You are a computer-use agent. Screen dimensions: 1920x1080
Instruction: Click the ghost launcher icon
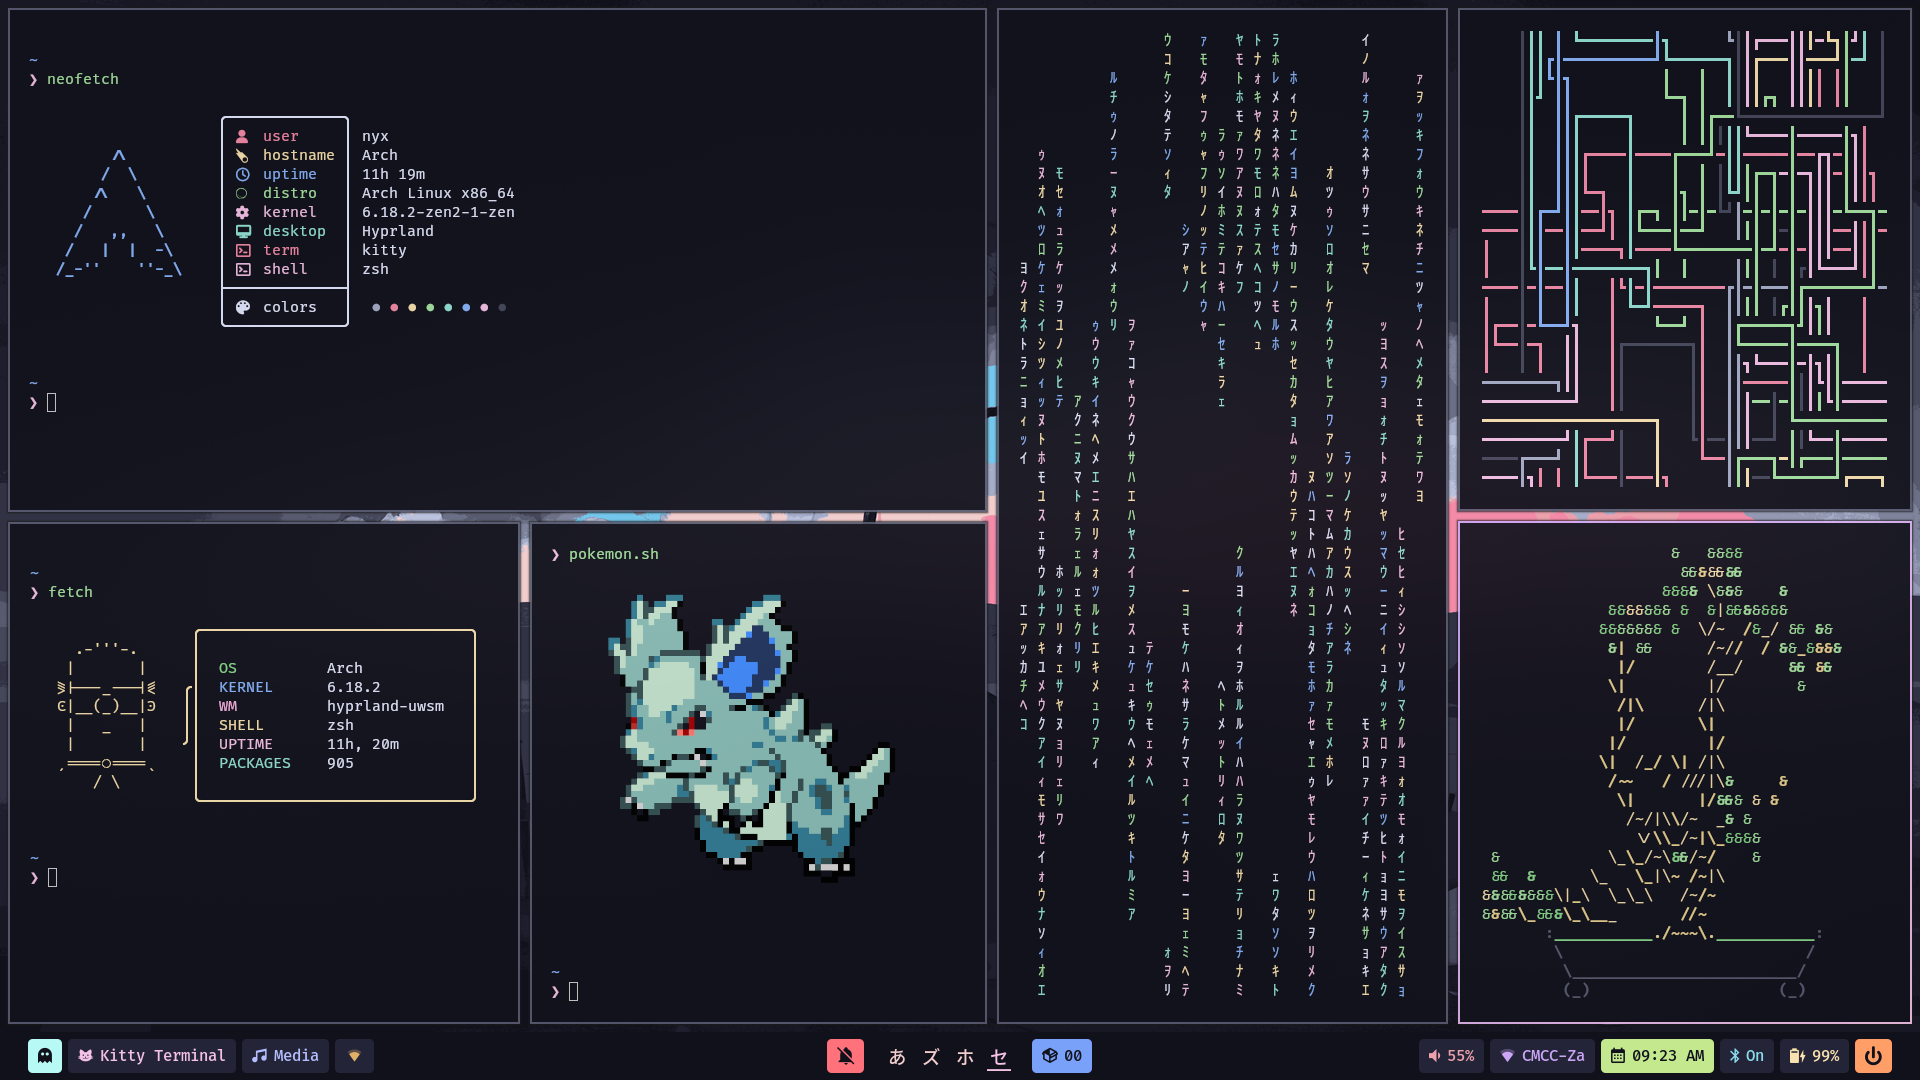(45, 1056)
